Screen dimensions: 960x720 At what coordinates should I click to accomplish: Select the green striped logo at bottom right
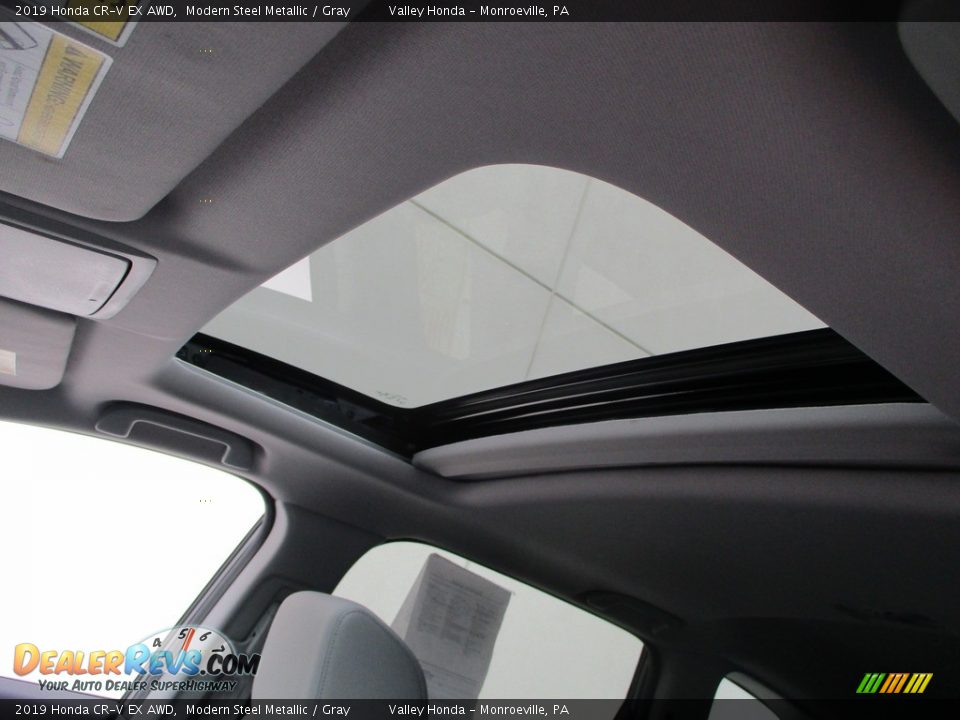click(895, 683)
